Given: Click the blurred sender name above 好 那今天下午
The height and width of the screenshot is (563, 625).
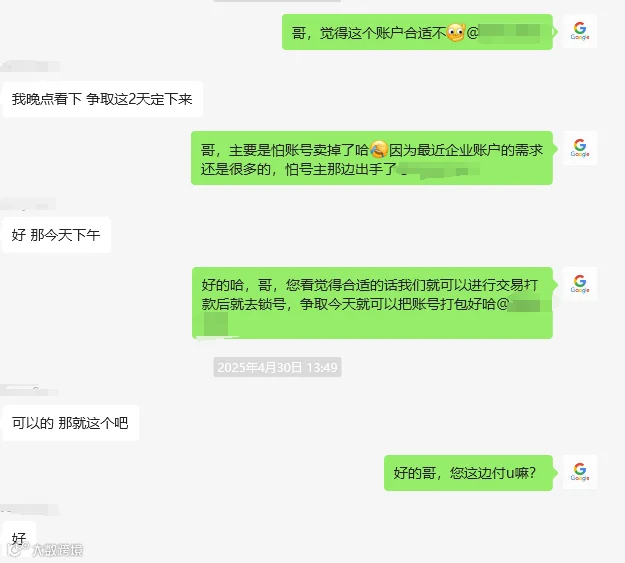Looking at the screenshot, I should 28,204.
